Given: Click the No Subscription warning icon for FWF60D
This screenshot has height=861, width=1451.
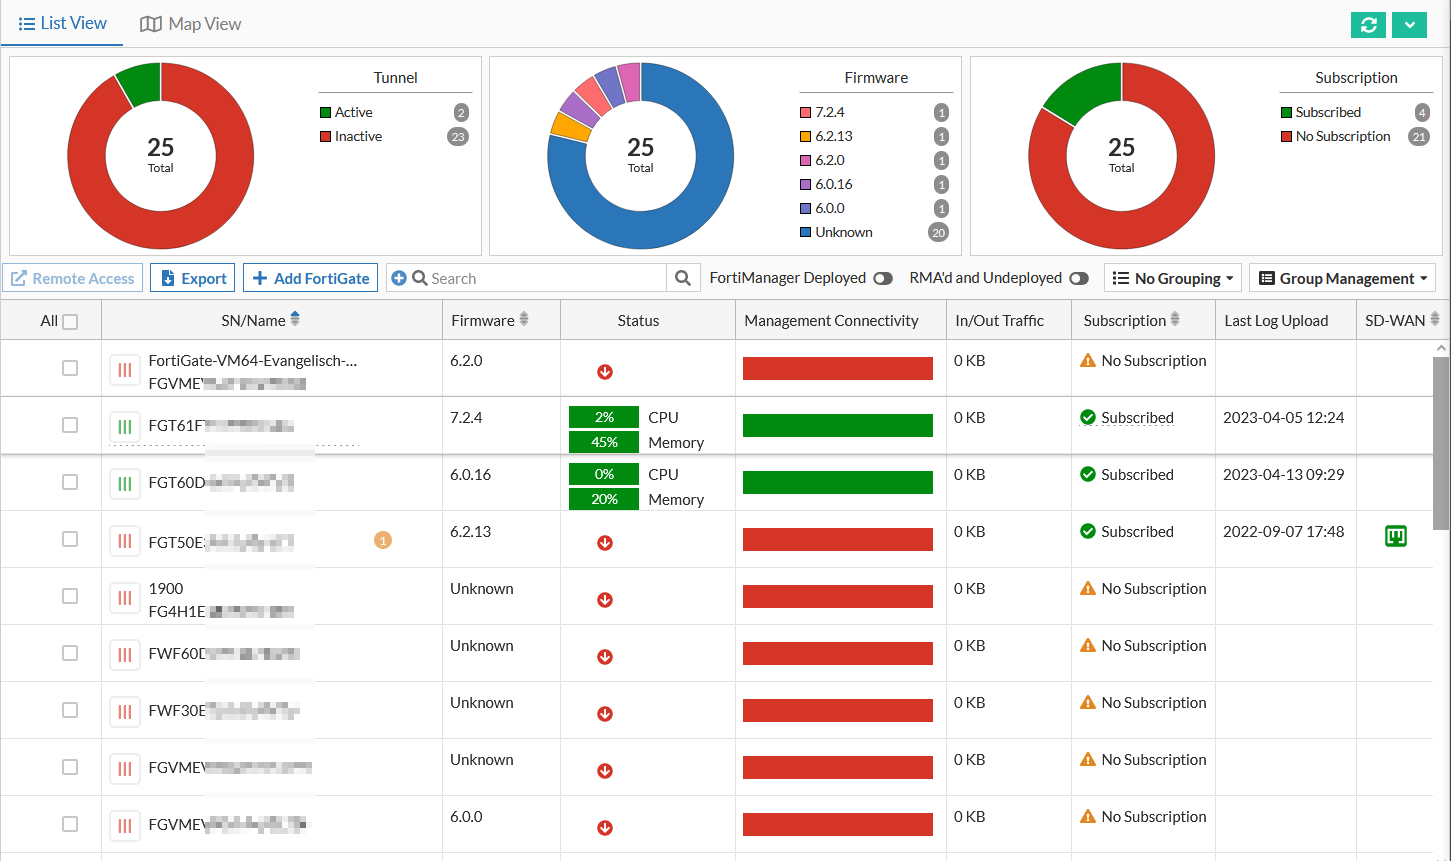Looking at the screenshot, I should 1088,645.
